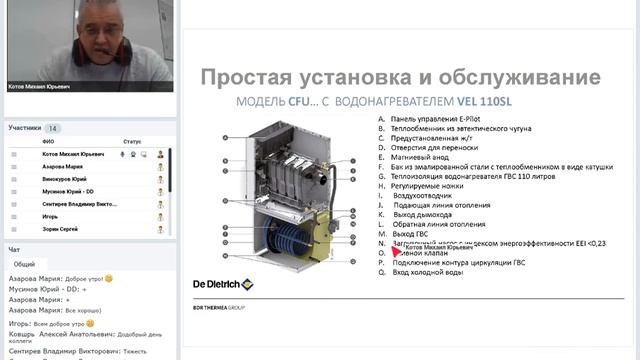Image resolution: width=640 pixels, height=360 pixels.
Task: Click slide title 'Простая установка и обслуживание'
Action: pyautogui.click(x=400, y=77)
